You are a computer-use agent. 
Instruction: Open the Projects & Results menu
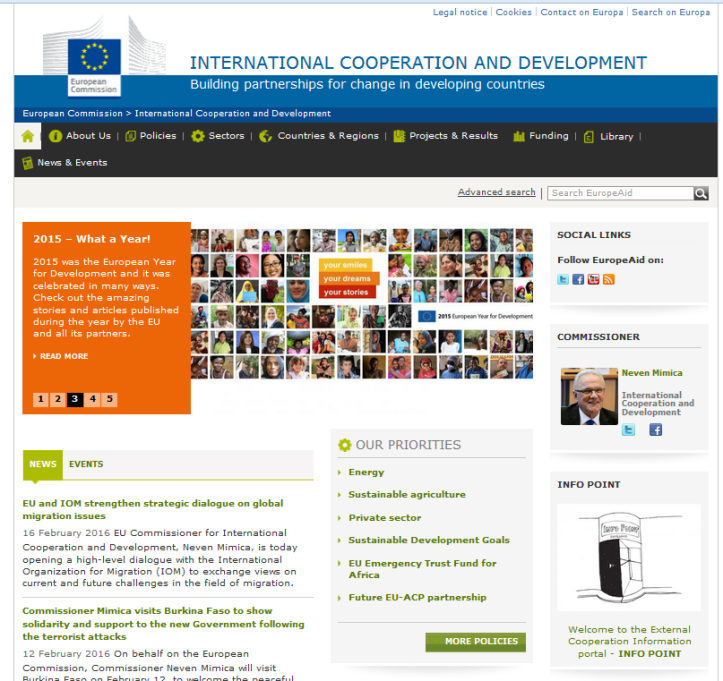[x=452, y=136]
